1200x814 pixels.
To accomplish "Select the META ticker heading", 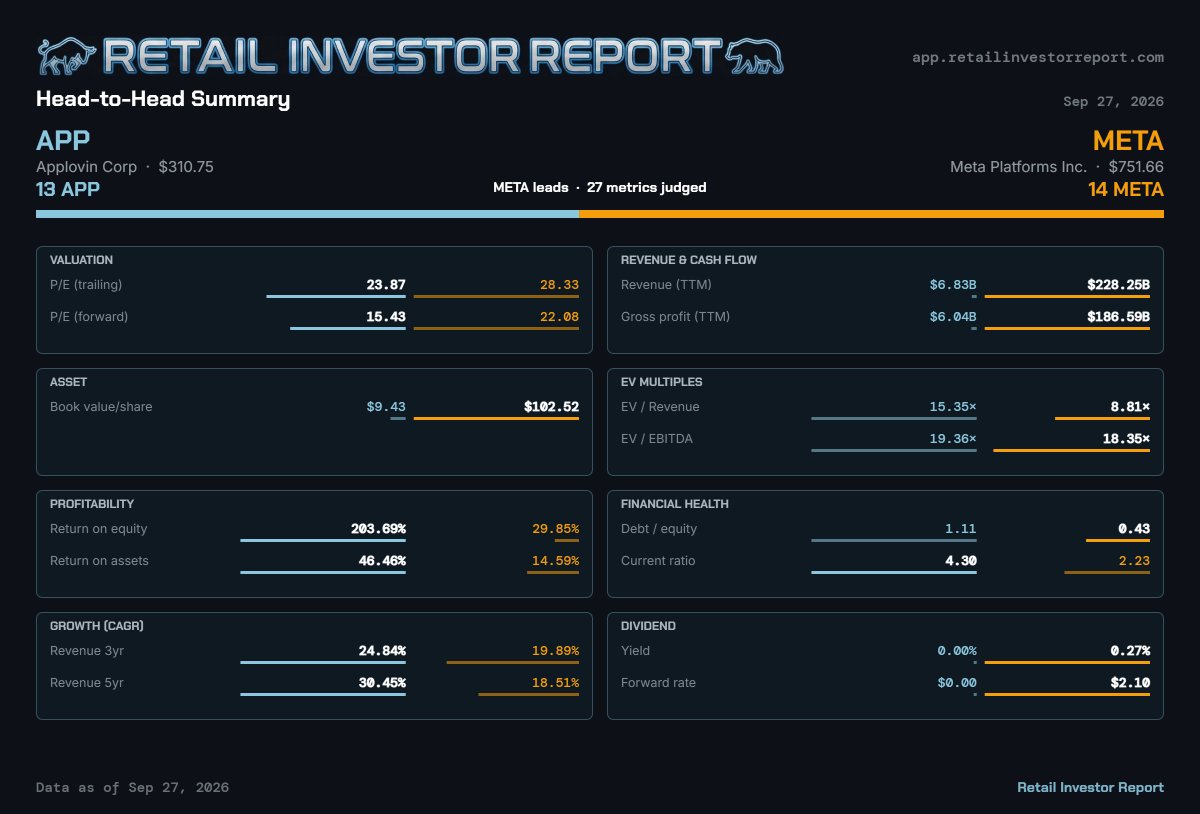I will pyautogui.click(x=1128, y=140).
